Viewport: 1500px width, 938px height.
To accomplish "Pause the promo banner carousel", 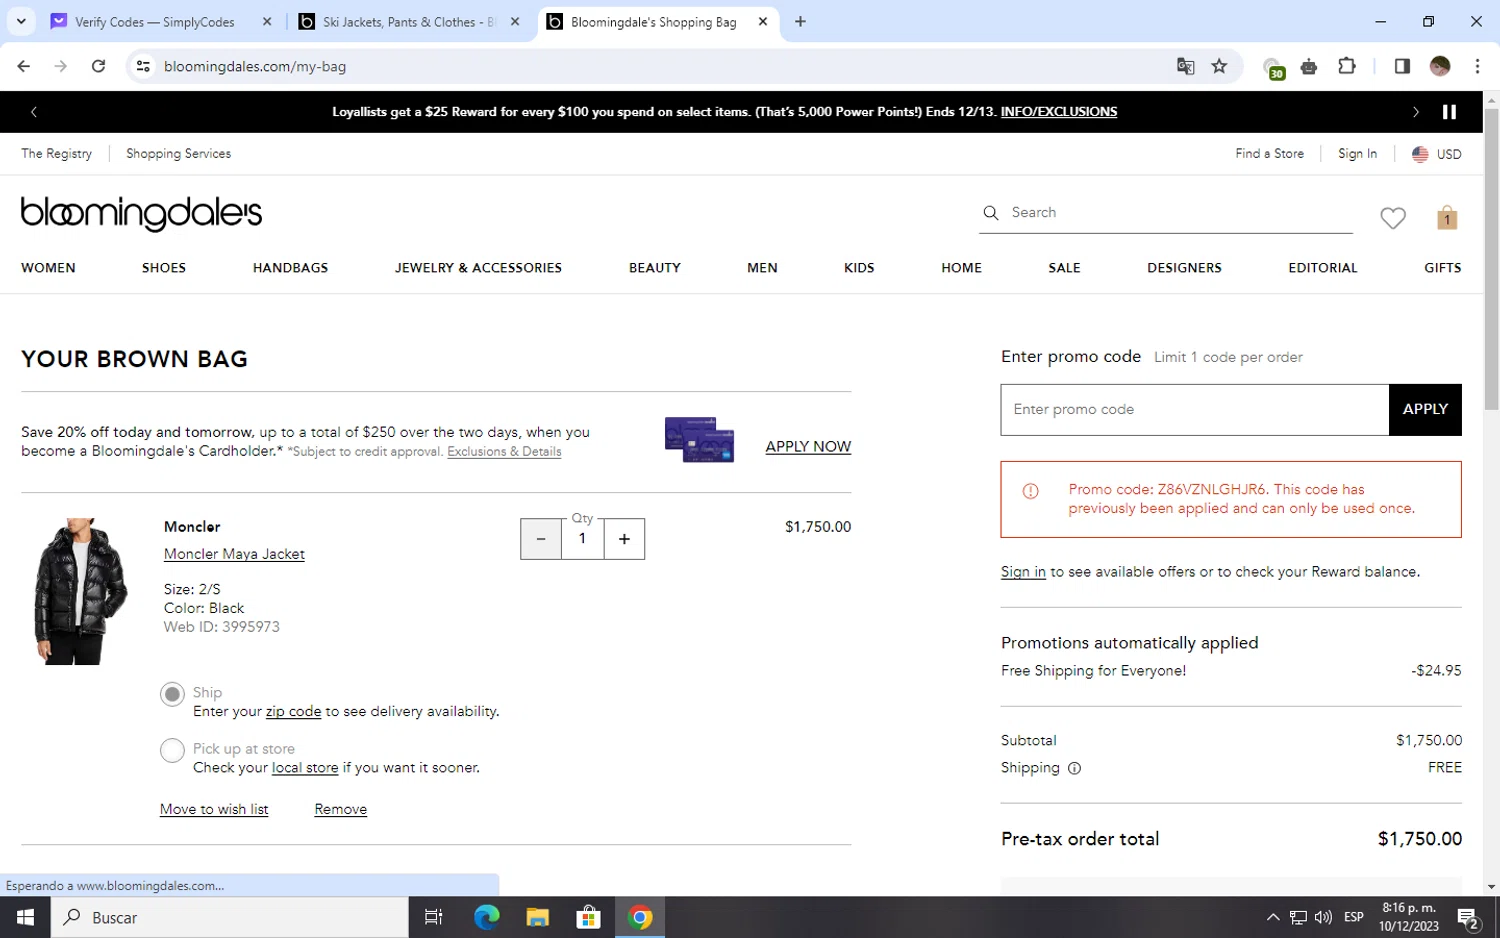I will coord(1449,112).
